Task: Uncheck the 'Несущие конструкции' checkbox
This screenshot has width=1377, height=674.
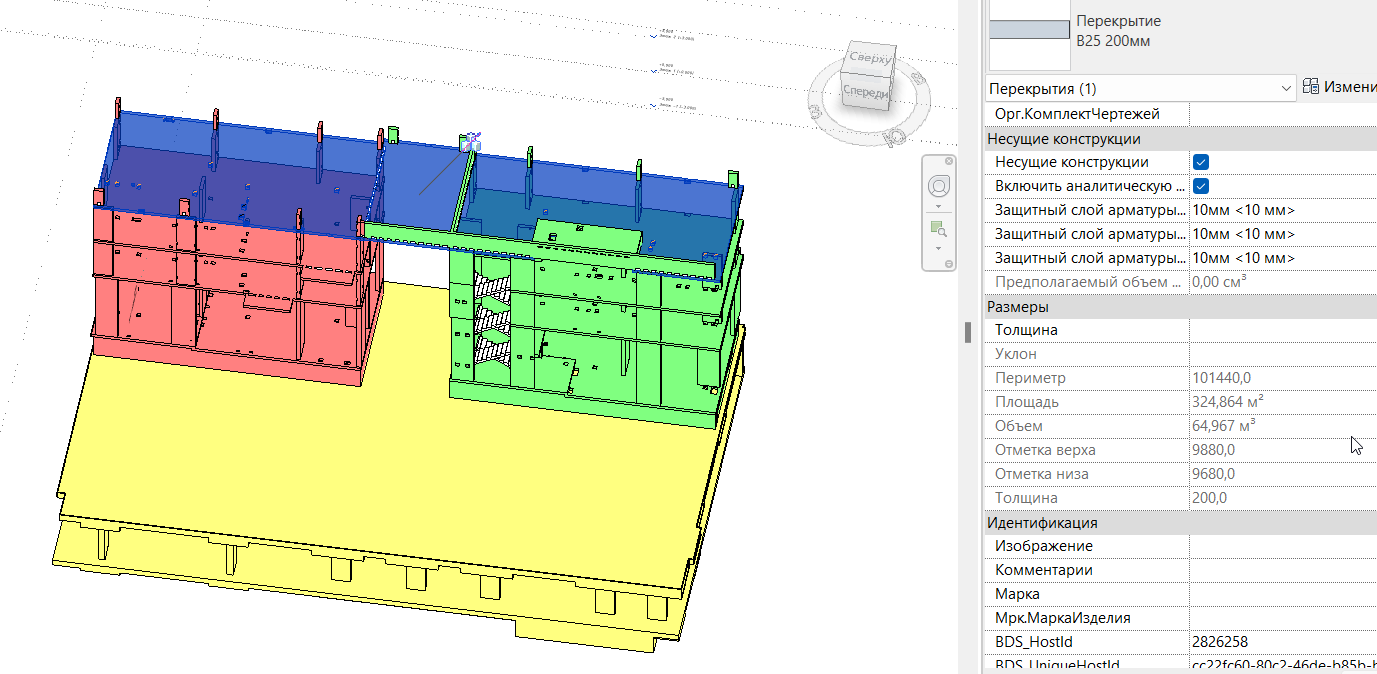Action: click(1201, 162)
